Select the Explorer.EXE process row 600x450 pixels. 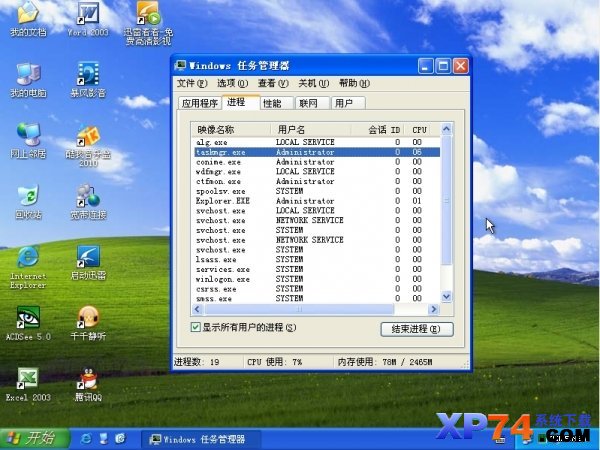coord(317,201)
